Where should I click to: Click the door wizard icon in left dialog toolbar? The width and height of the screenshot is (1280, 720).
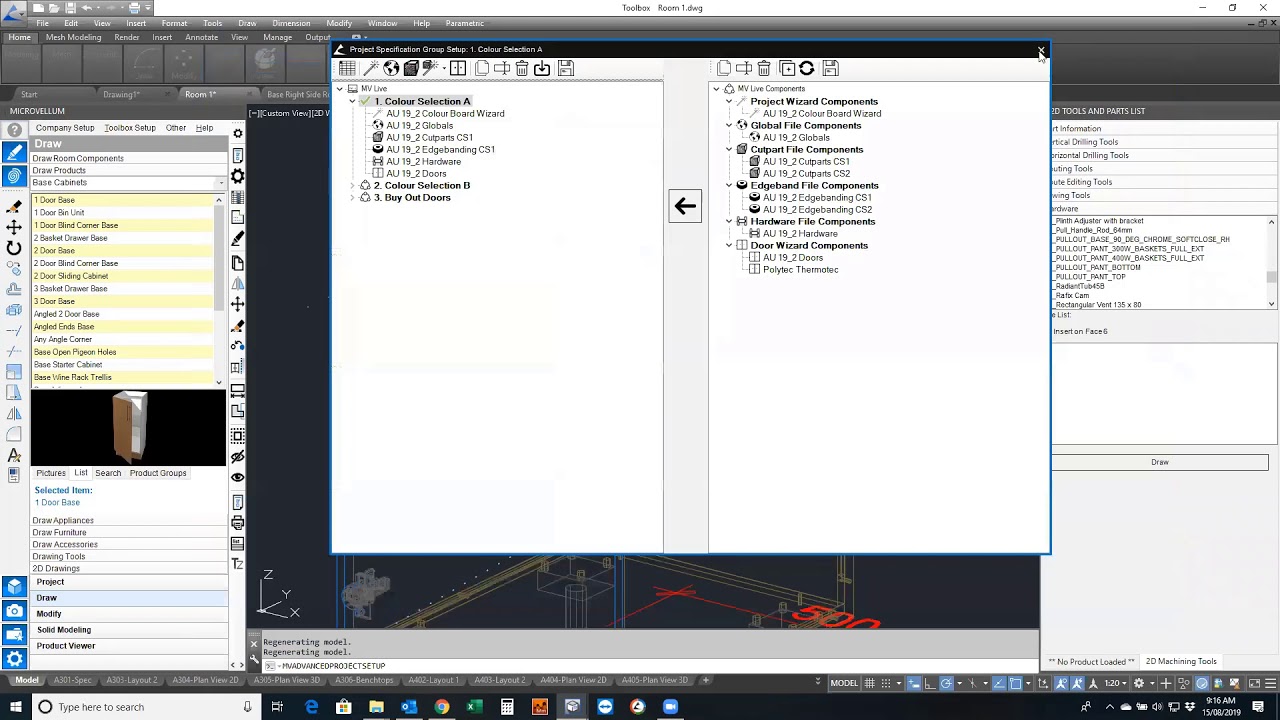click(x=458, y=68)
